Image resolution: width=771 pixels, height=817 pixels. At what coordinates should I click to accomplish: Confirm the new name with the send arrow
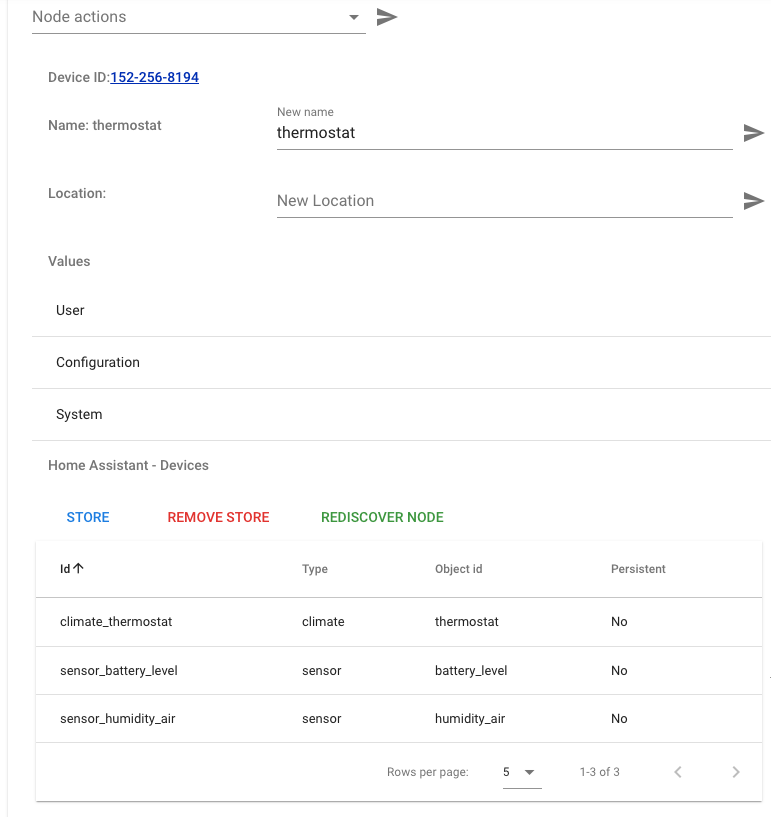(x=754, y=132)
